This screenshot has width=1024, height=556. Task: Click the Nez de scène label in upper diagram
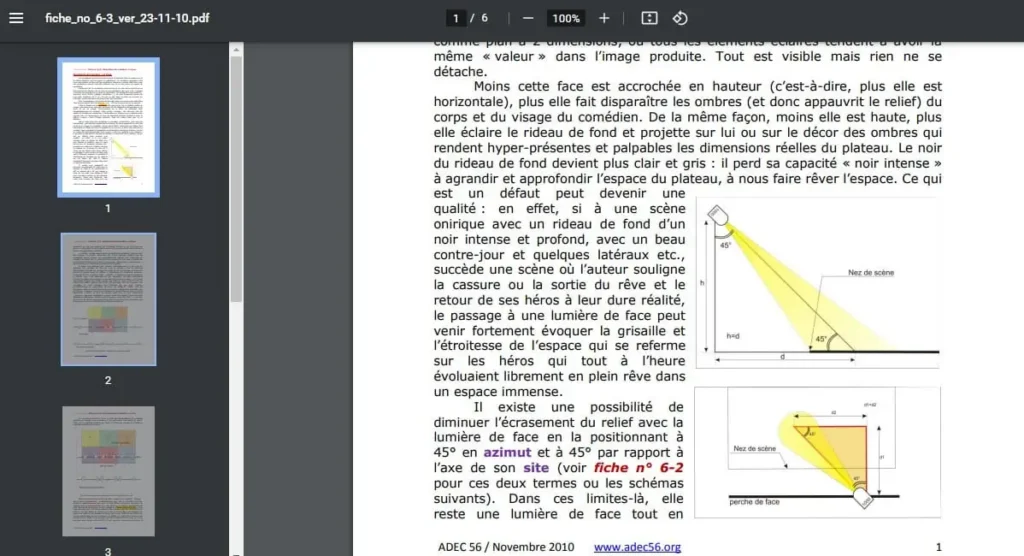point(871,272)
